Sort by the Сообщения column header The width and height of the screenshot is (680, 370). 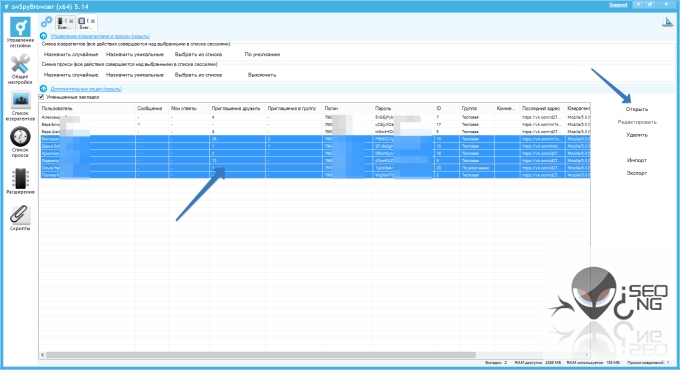point(152,108)
